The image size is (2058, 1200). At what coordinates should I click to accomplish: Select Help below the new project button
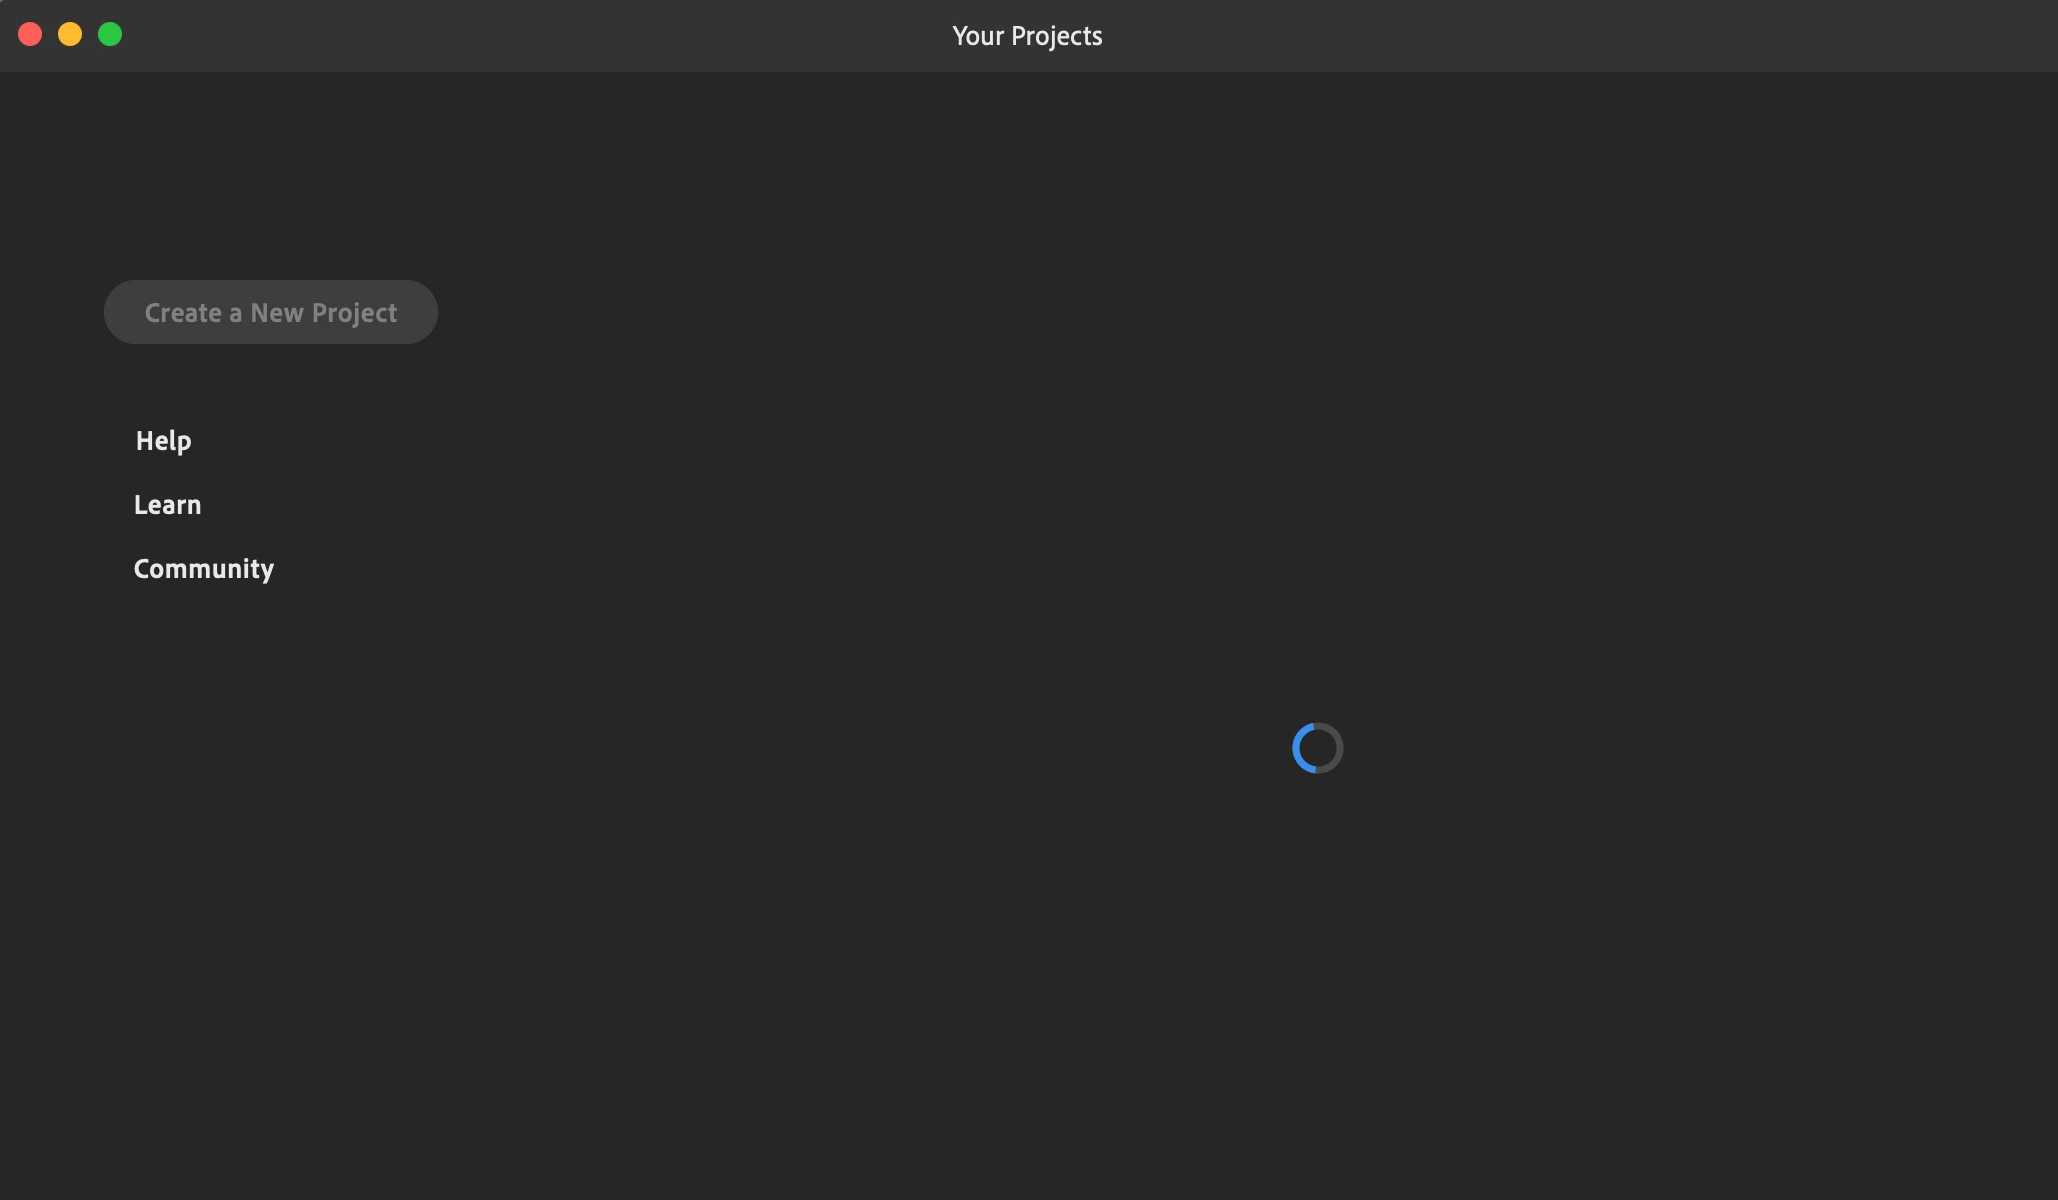163,441
